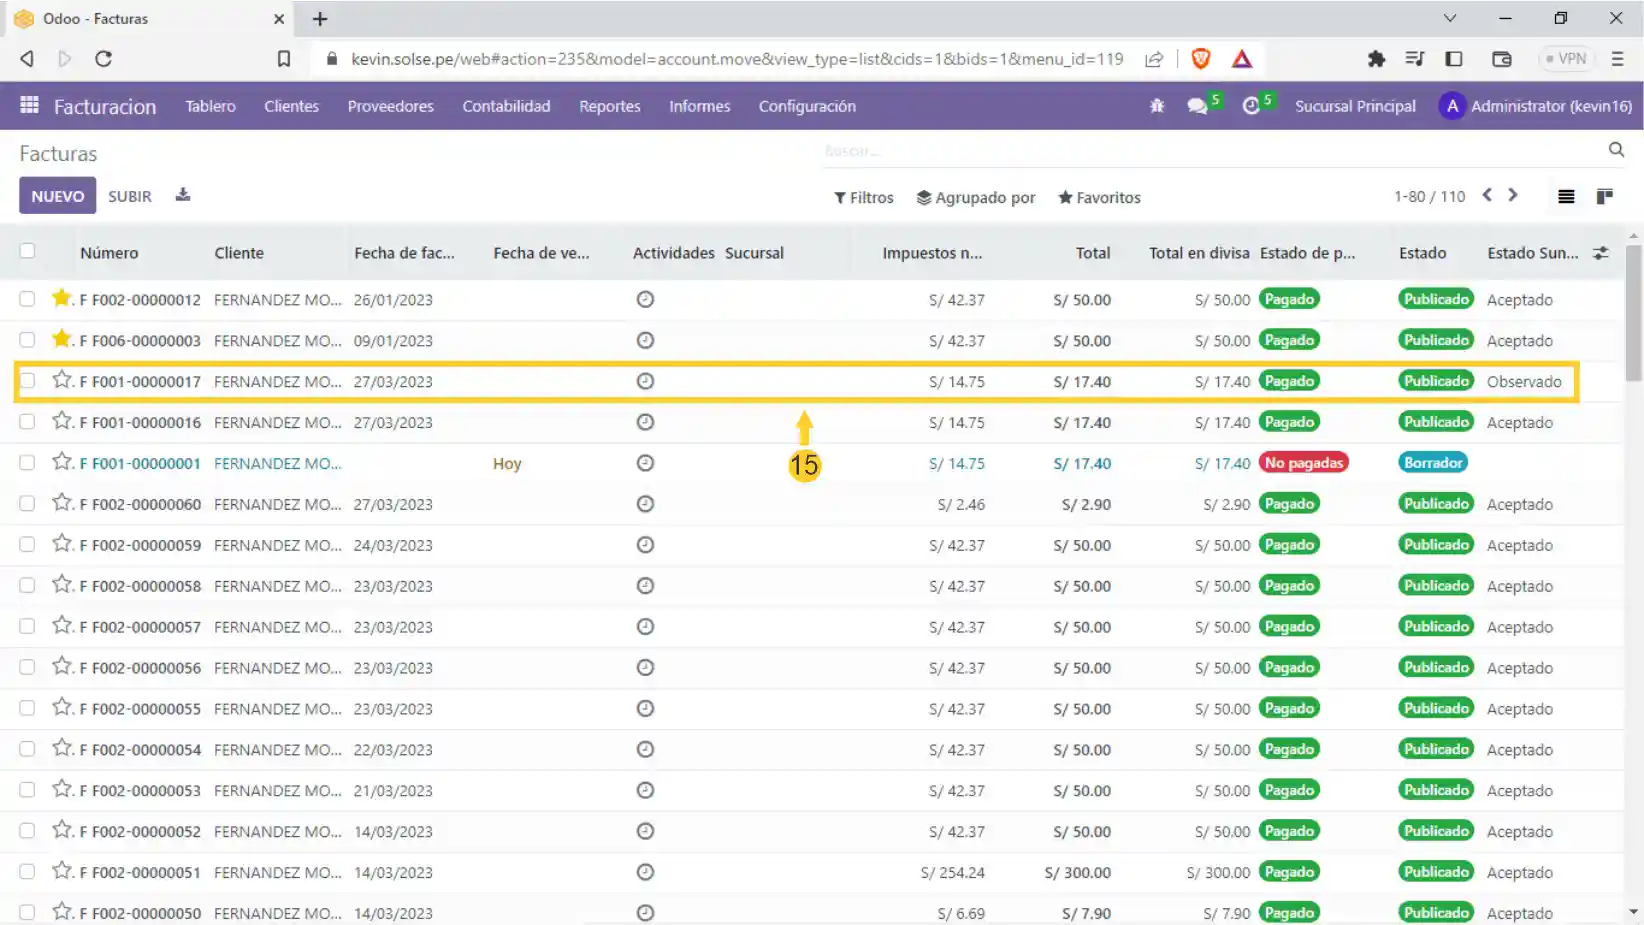
Task: Unstar invoice F F002-00000012
Action: [x=62, y=298]
